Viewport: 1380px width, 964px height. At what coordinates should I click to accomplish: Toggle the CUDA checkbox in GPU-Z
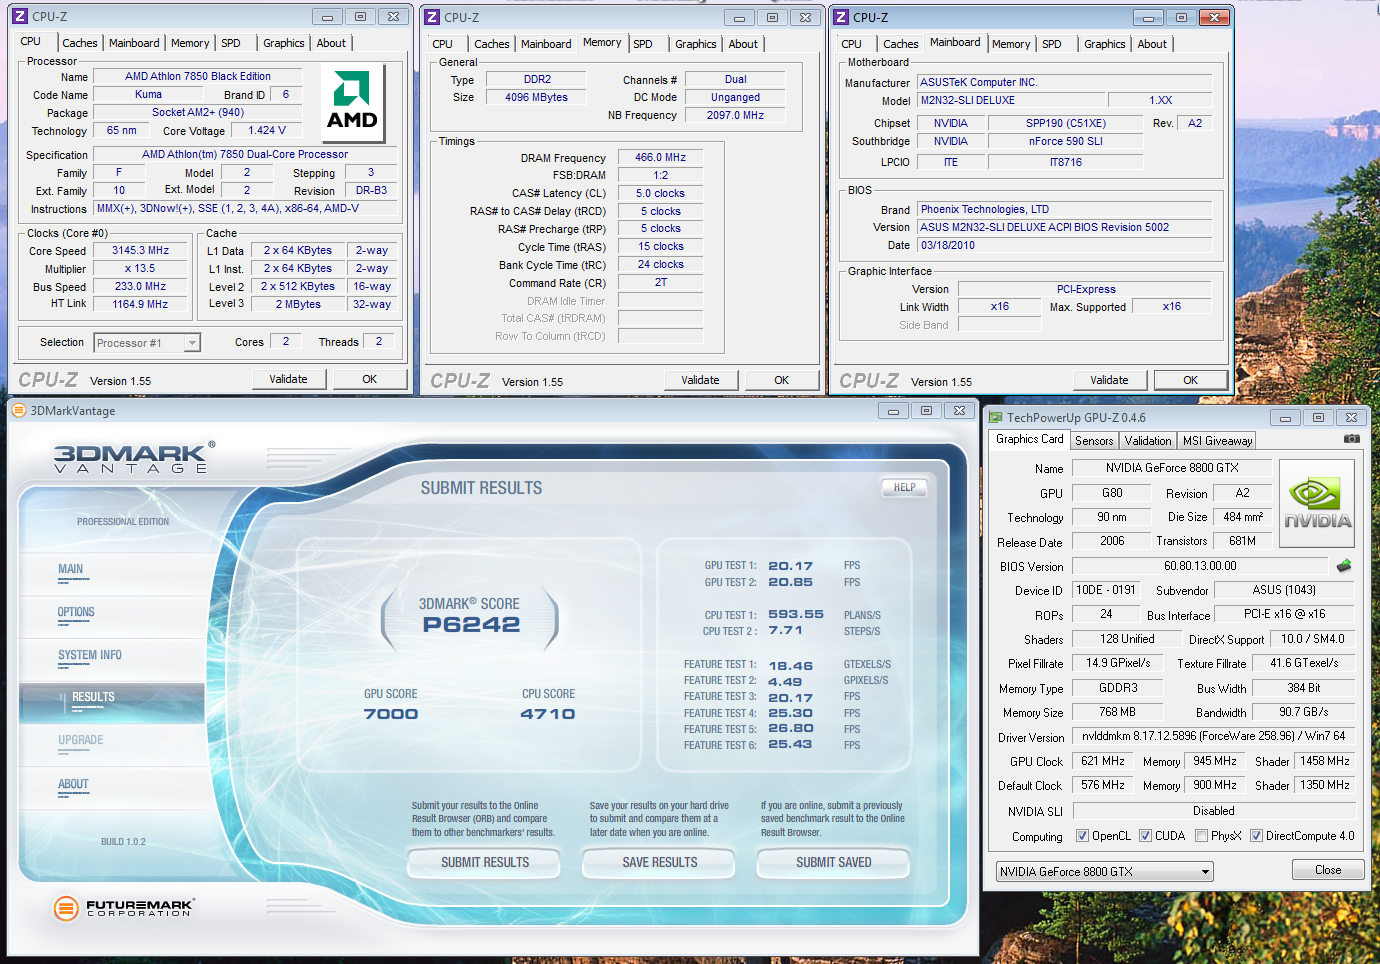coord(1145,836)
